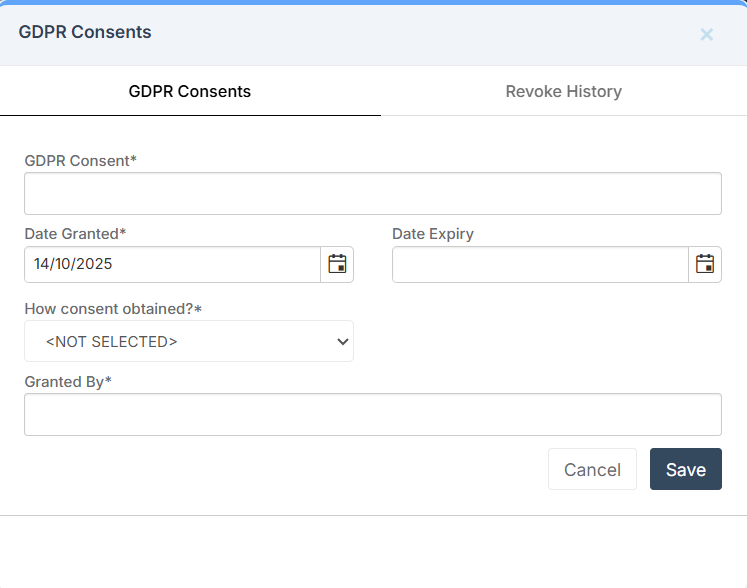Click the Date Expiry label text
Viewport: 747px width, 588px height.
coord(432,234)
